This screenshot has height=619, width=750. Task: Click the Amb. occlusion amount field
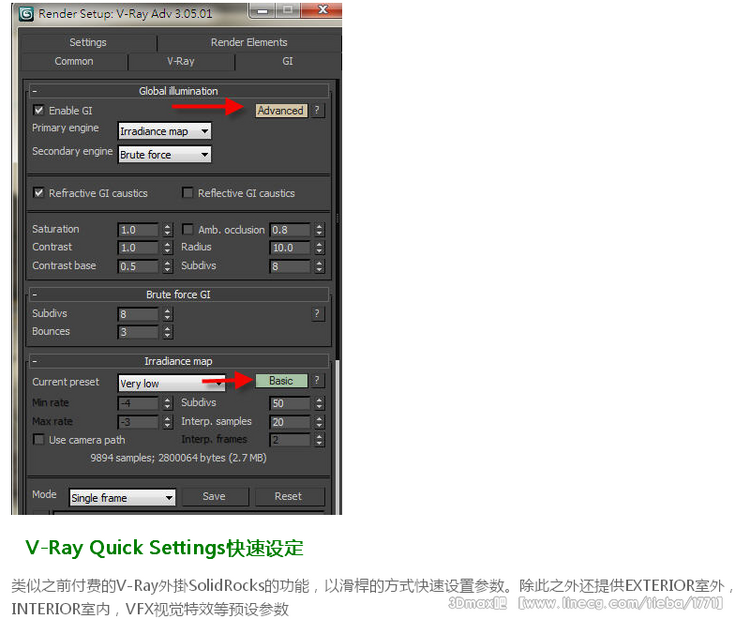pos(290,230)
